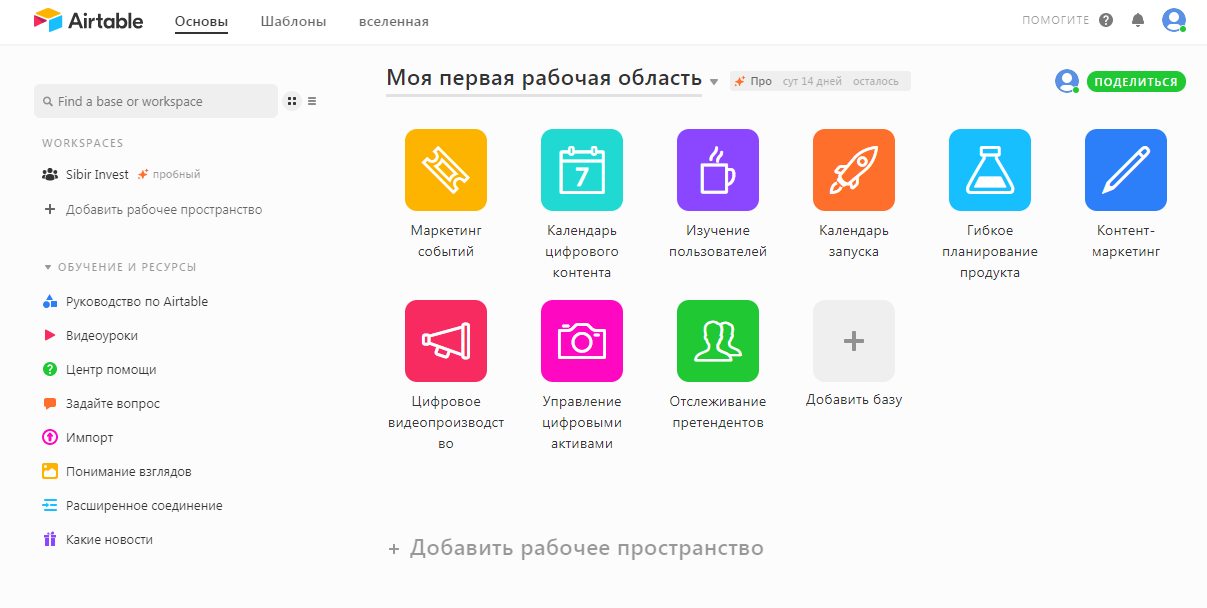Open the вселенная tab
1207x608 pixels.
tap(393, 20)
